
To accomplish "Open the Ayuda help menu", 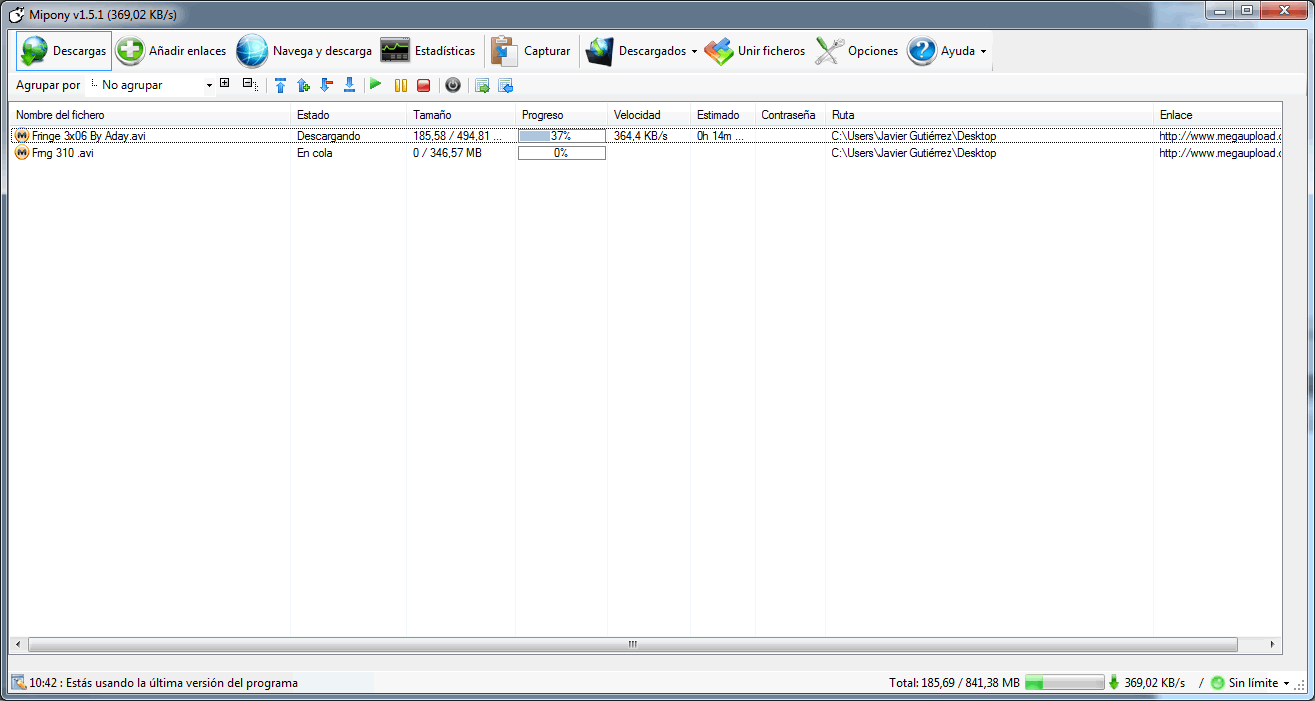I will click(947, 51).
